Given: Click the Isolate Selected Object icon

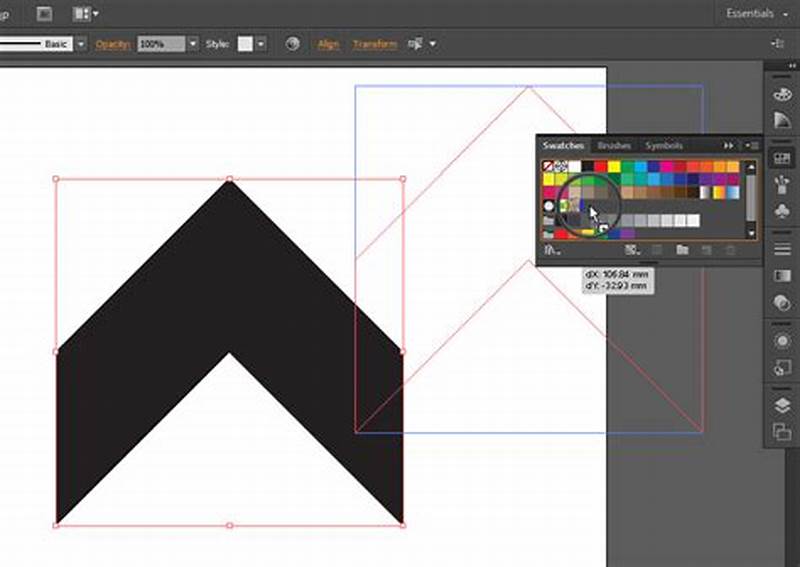Looking at the screenshot, I should [414, 44].
